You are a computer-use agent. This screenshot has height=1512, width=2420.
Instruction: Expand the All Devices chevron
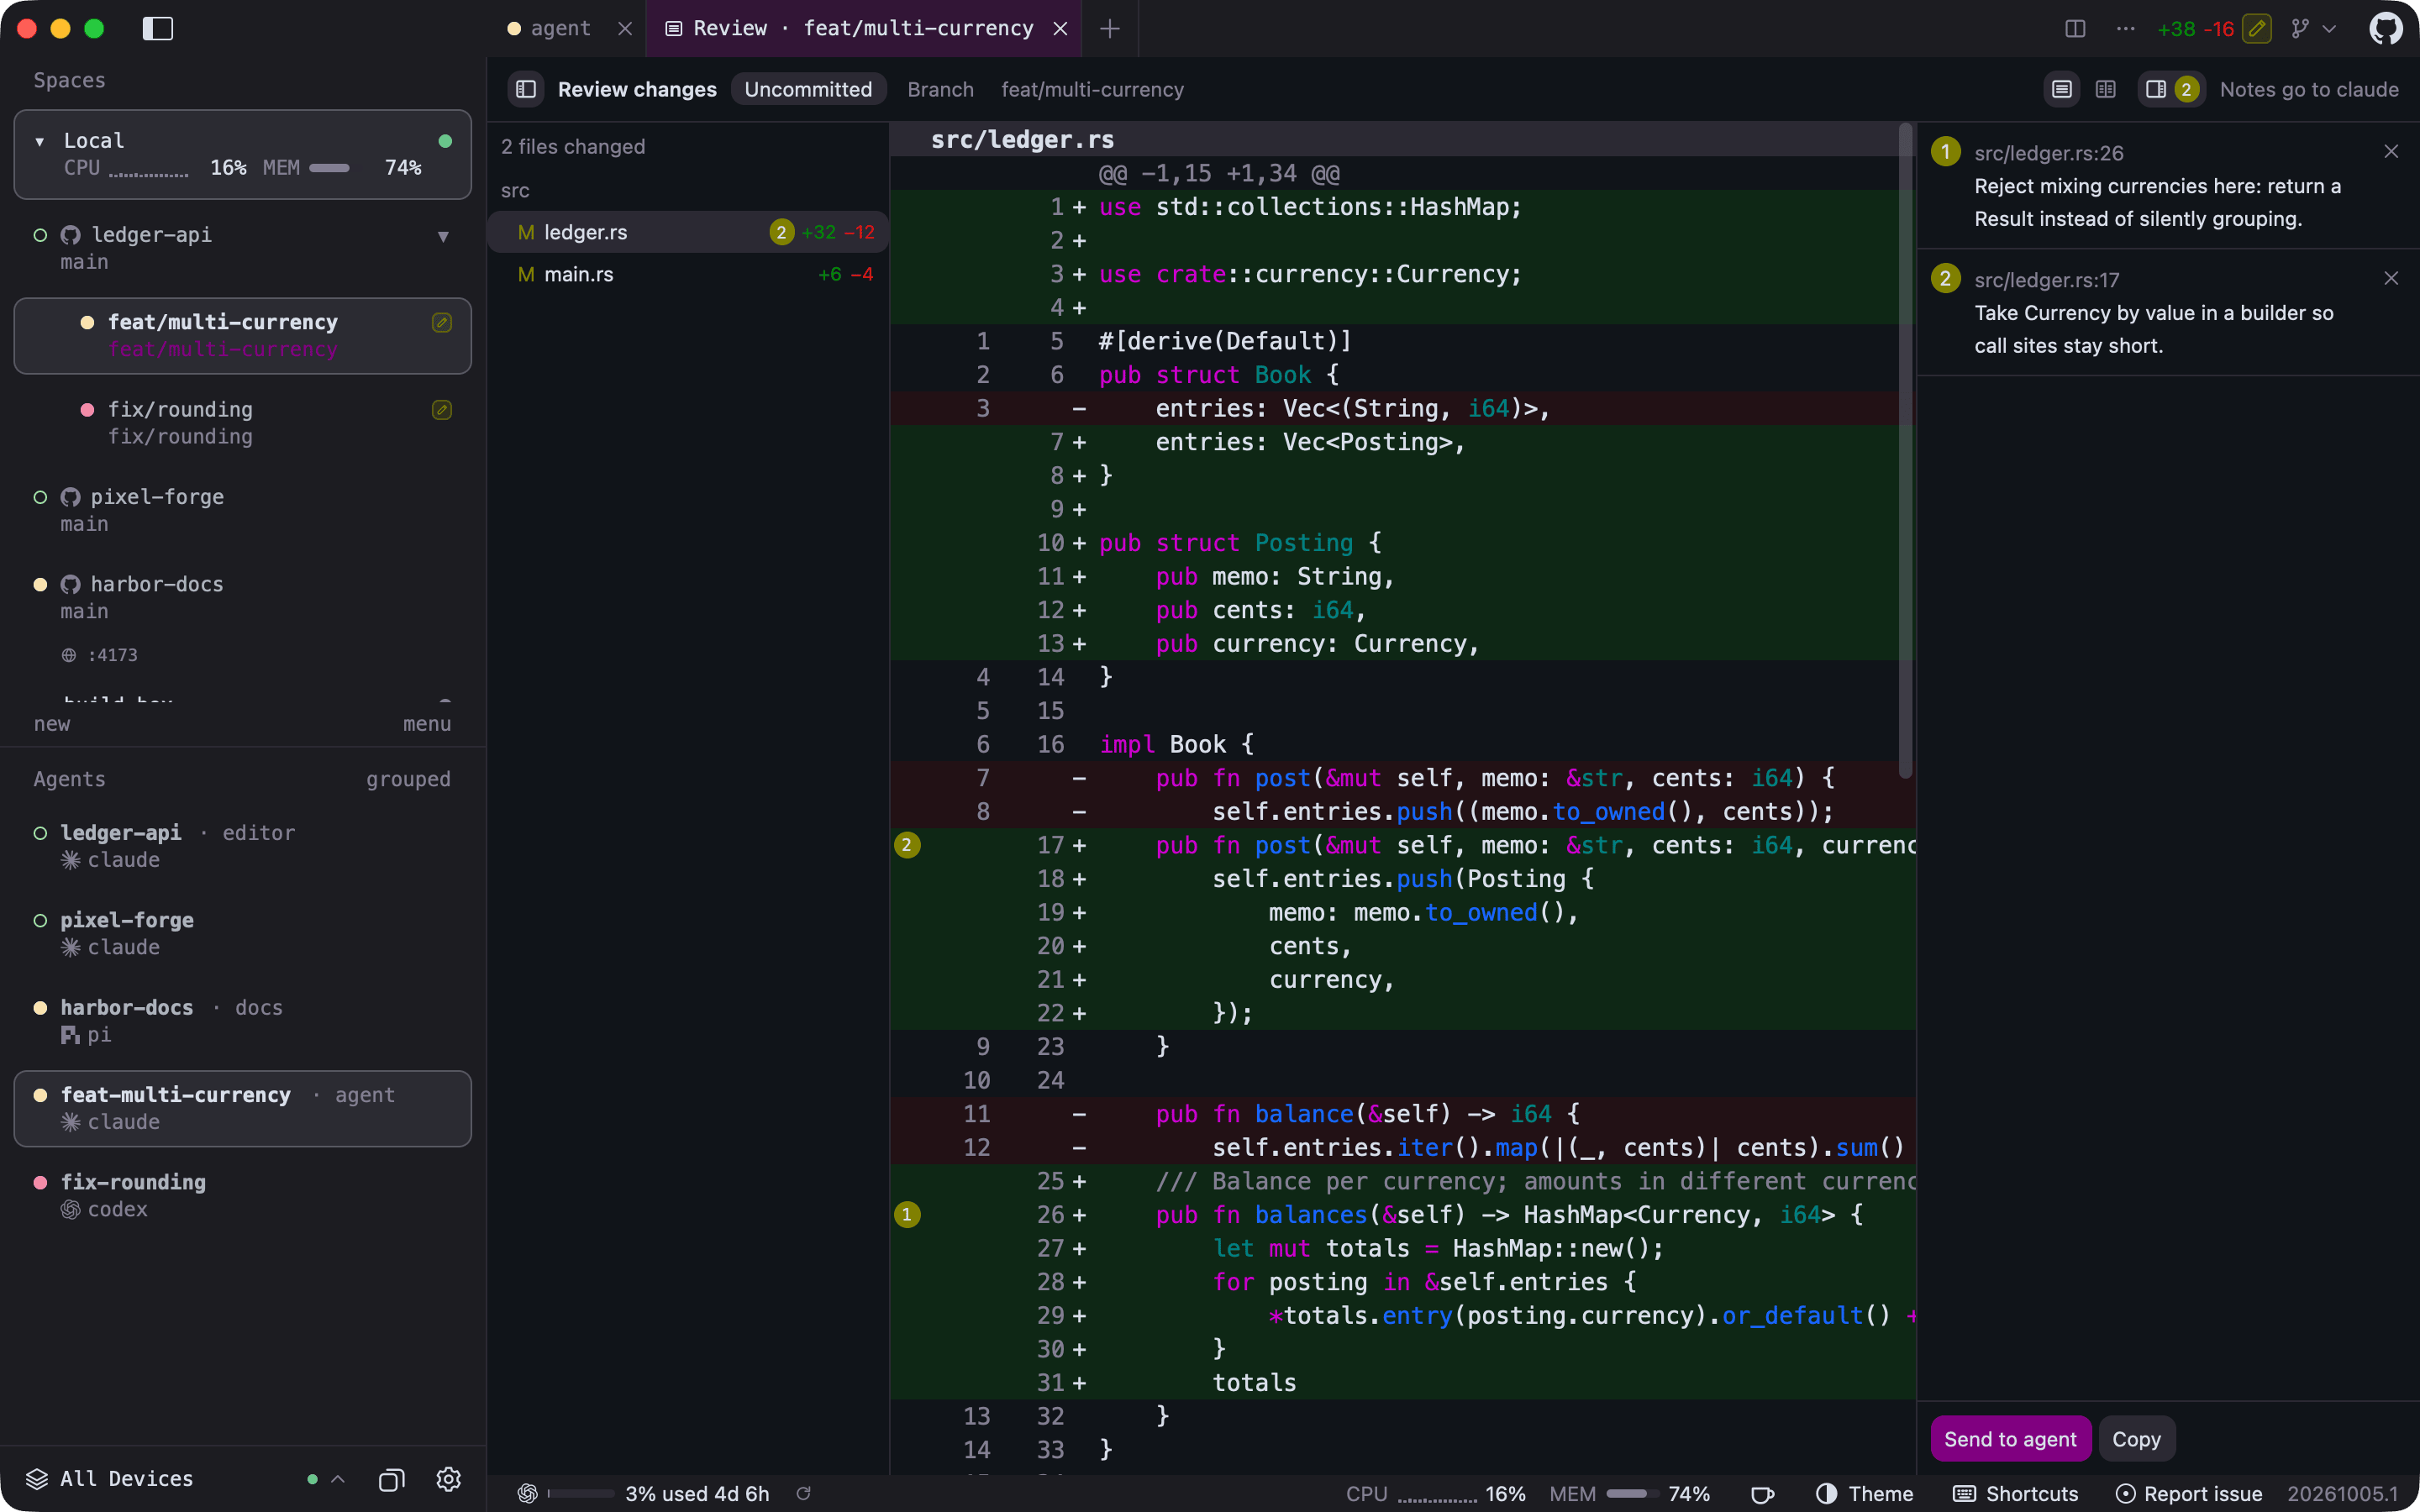[x=338, y=1479]
